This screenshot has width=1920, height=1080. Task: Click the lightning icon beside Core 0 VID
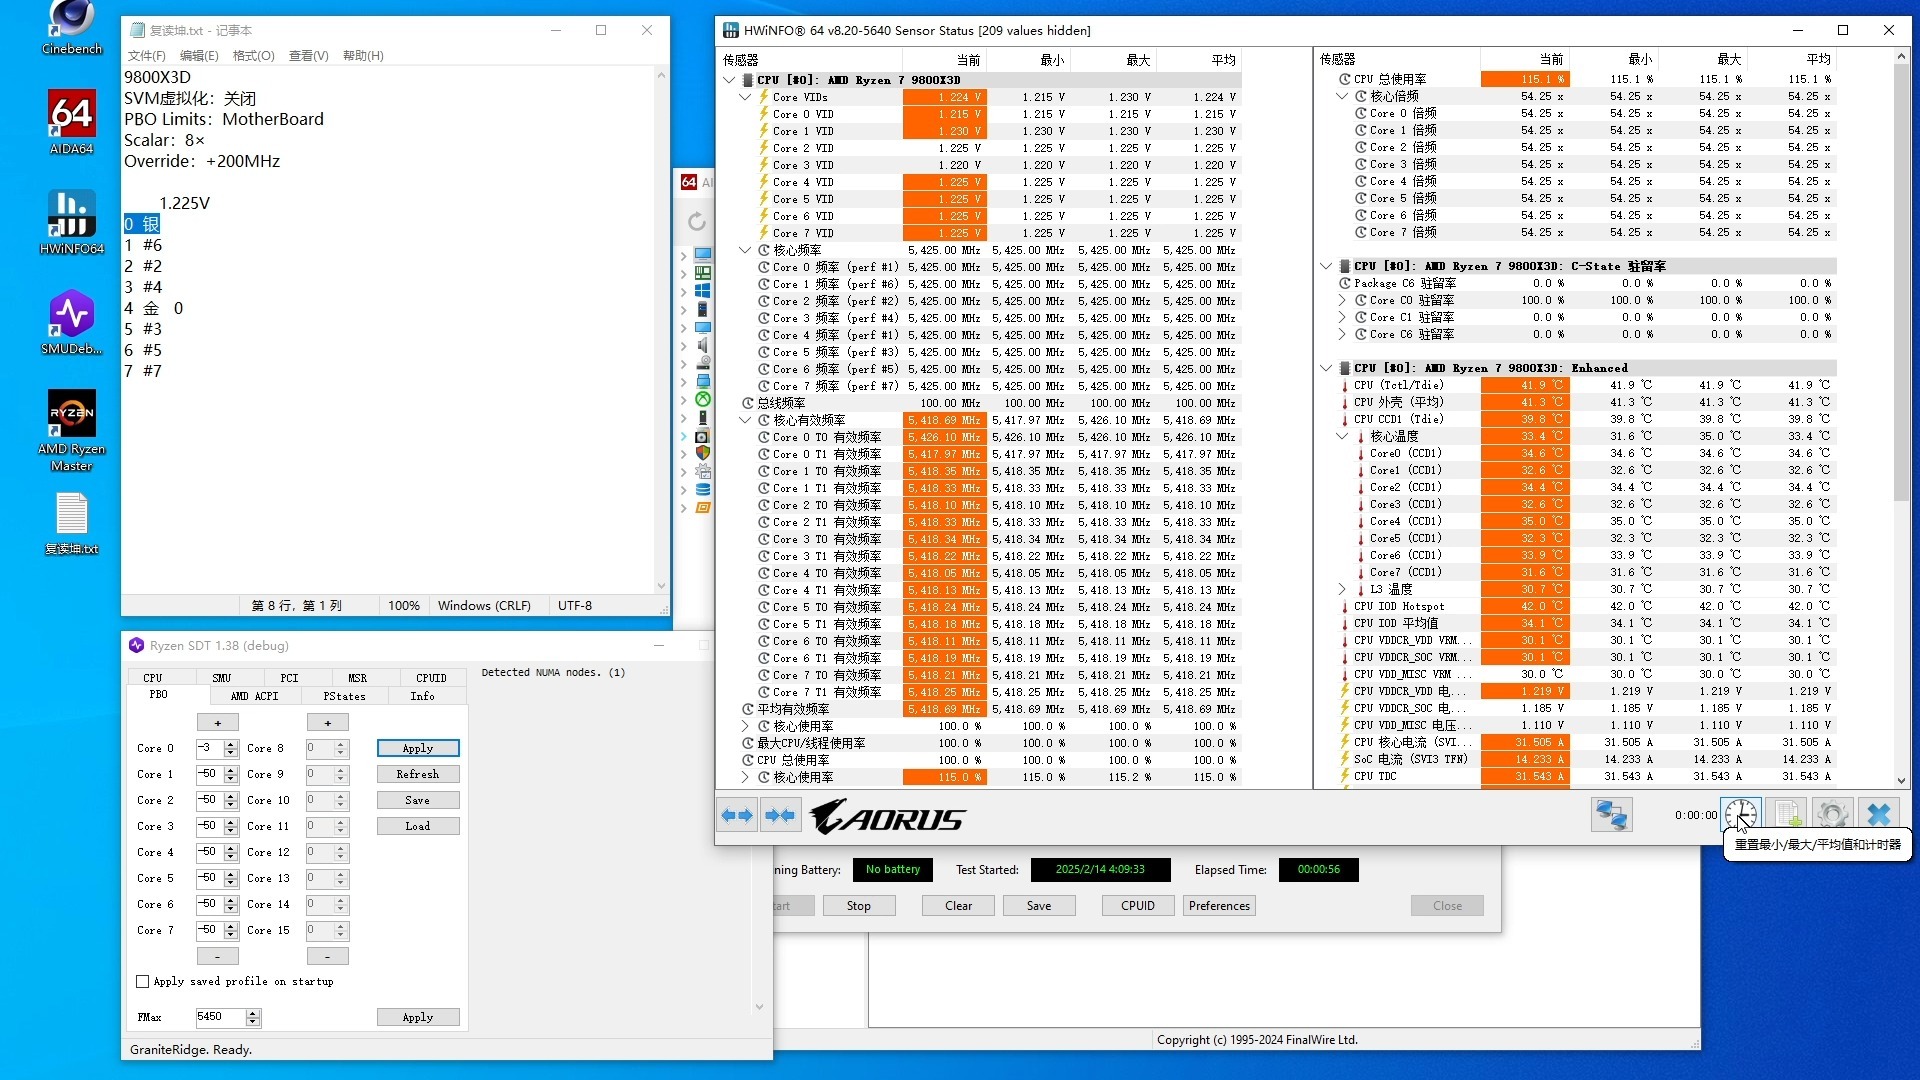coord(764,114)
